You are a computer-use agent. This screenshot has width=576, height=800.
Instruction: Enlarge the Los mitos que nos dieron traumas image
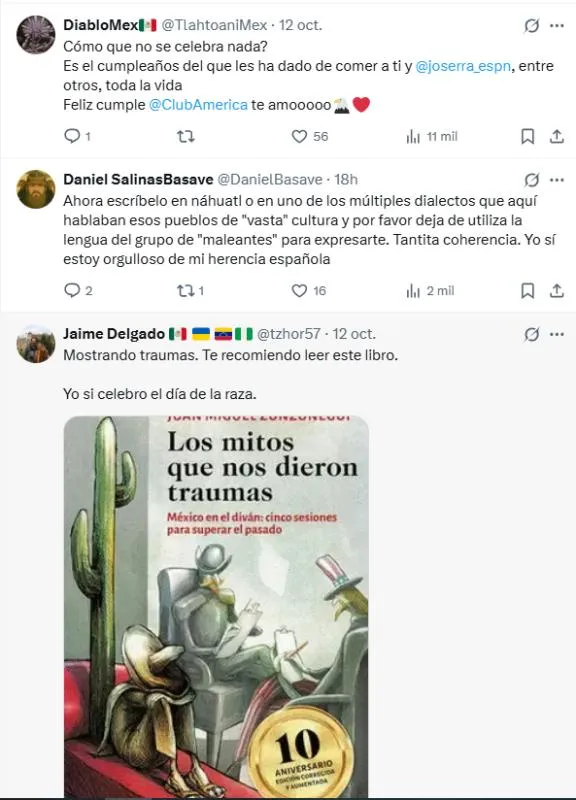(216, 607)
